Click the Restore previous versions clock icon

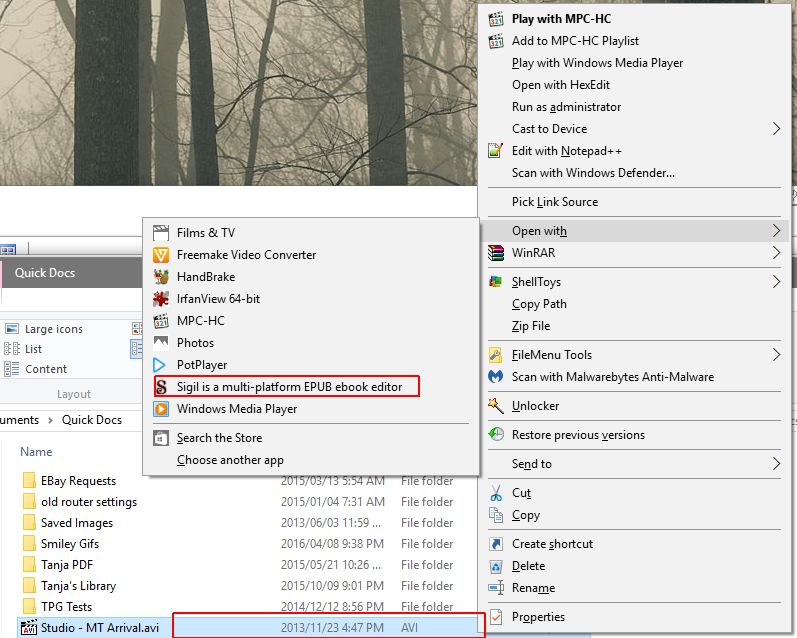(x=496, y=434)
